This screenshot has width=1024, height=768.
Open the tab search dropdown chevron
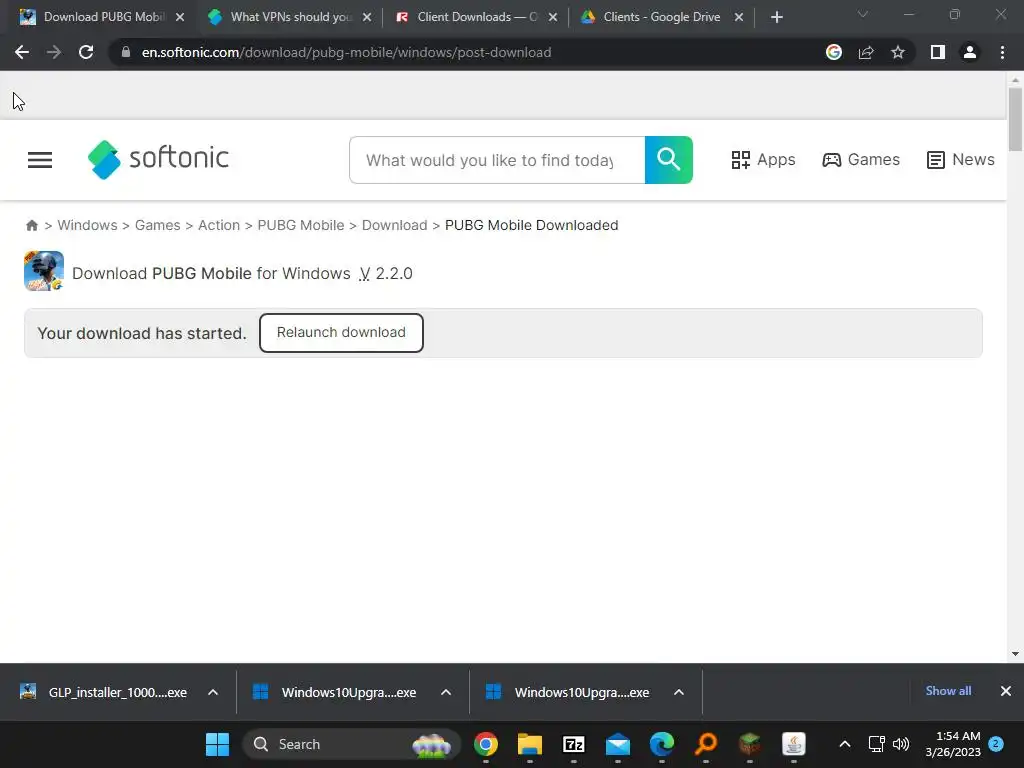863,14
